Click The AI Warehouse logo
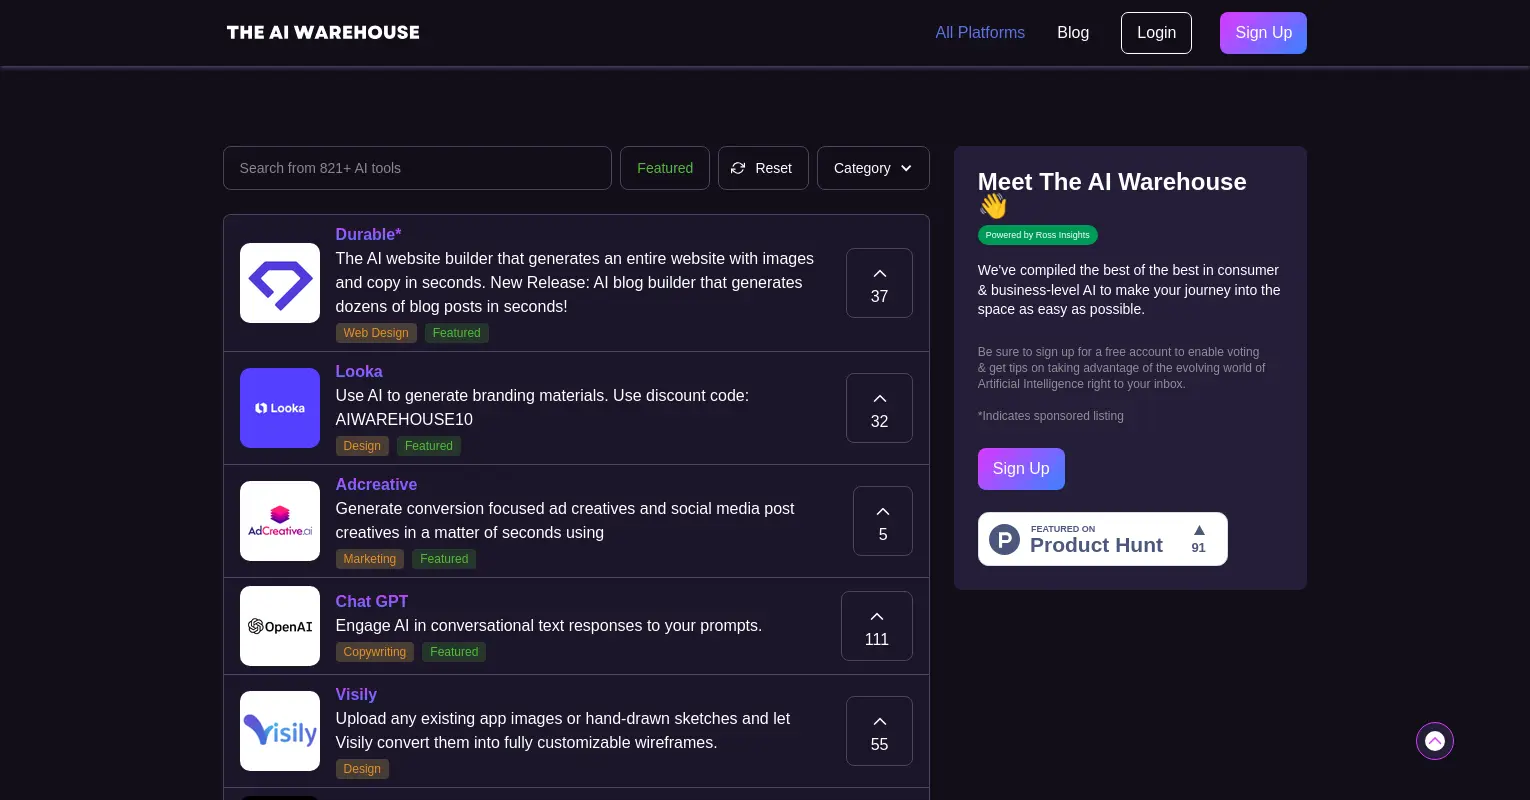This screenshot has width=1530, height=800. point(323,32)
